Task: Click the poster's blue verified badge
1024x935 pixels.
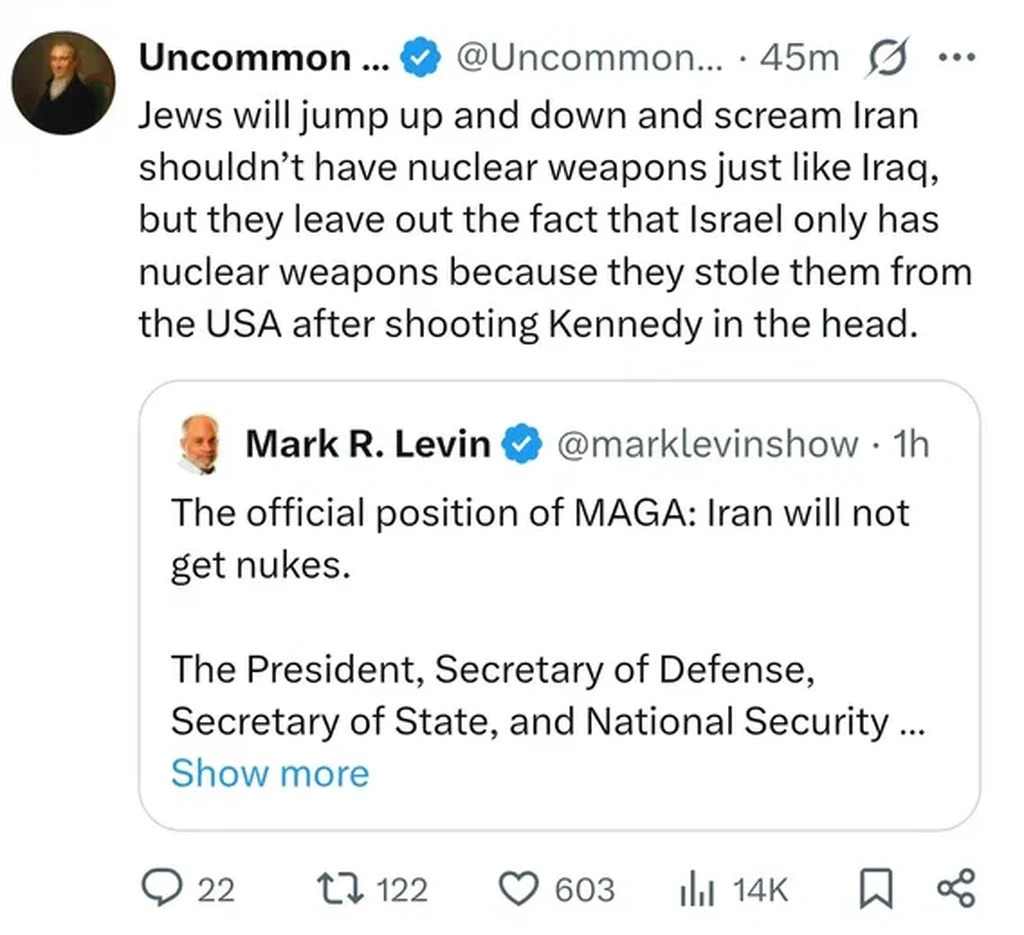Action: tap(420, 59)
